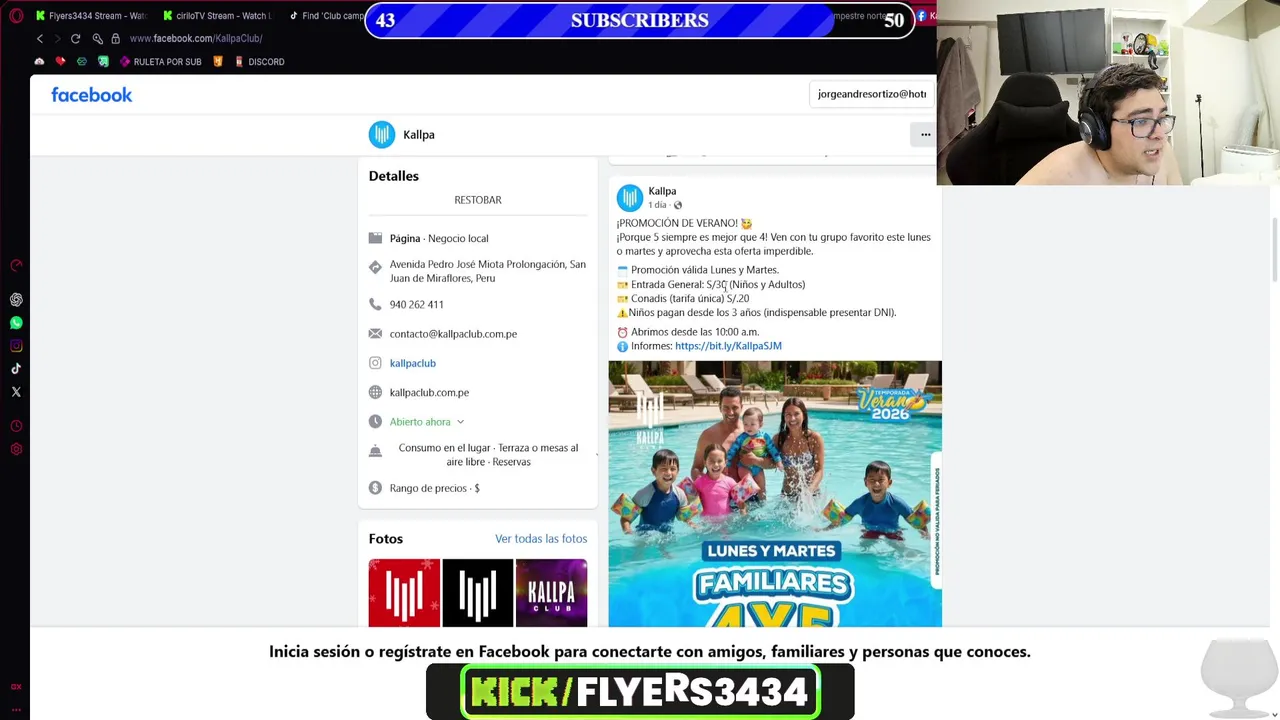Open ChatGPT in Opera sidebar

[x=16, y=300]
